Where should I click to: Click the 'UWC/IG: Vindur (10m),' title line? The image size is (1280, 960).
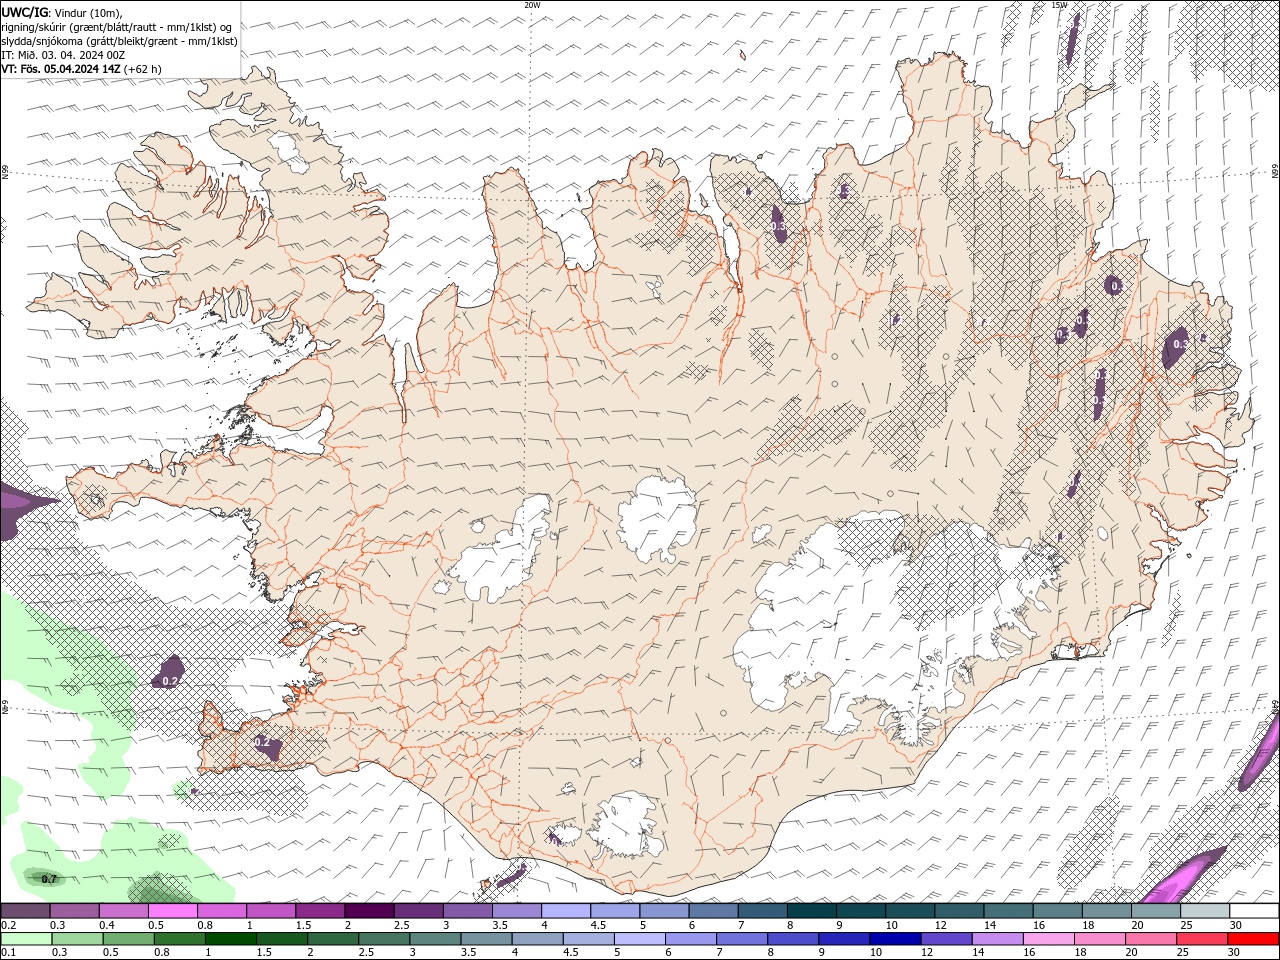[x=62, y=12]
